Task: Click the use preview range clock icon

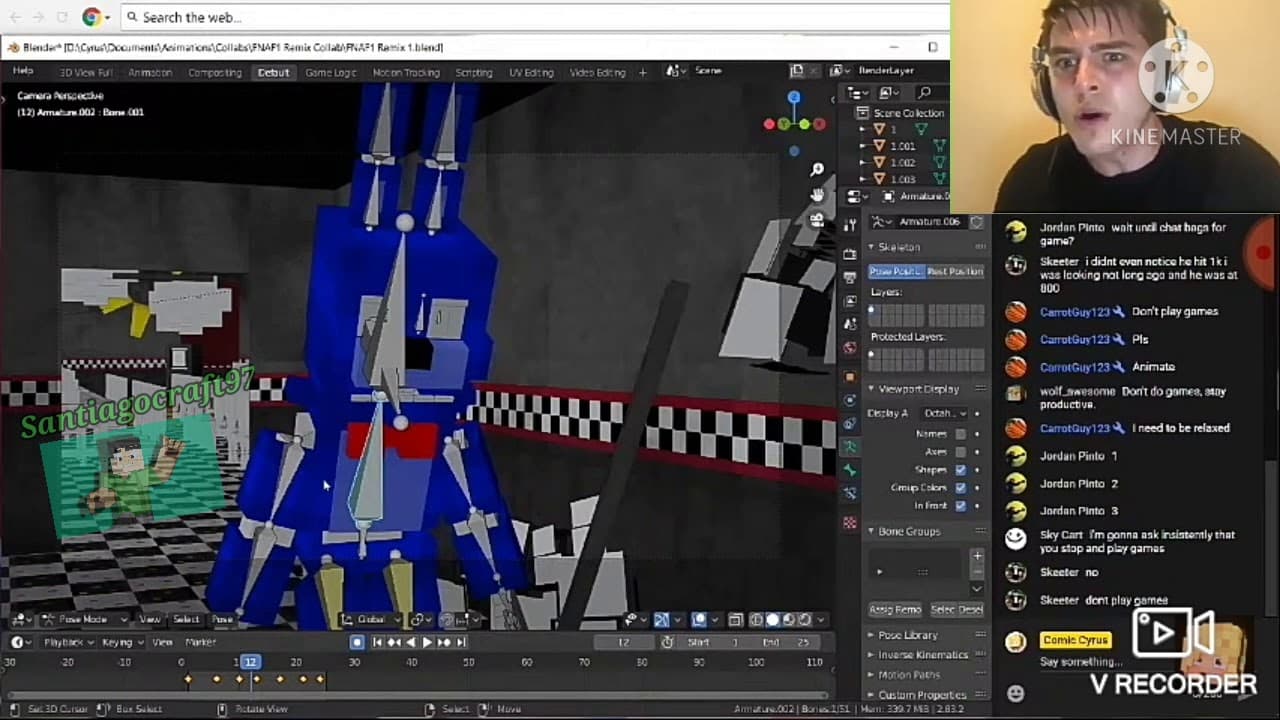Action: (x=667, y=642)
